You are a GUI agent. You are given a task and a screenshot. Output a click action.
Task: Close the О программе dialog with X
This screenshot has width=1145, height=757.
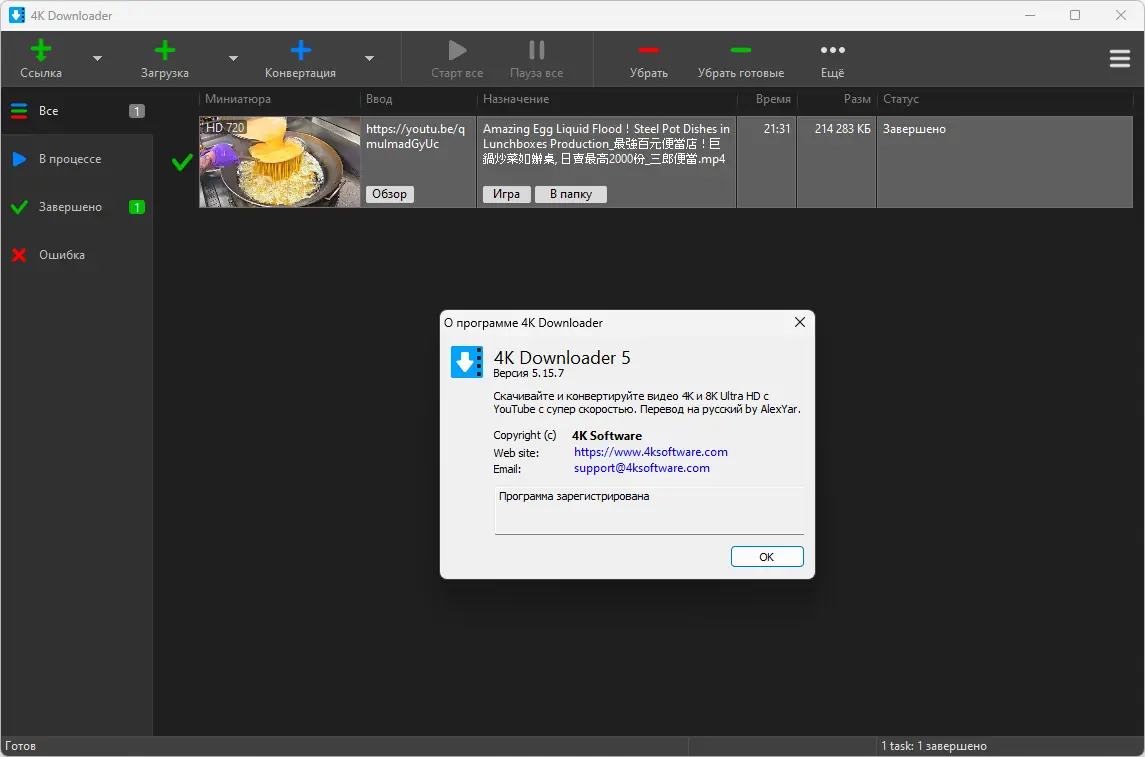tap(800, 322)
